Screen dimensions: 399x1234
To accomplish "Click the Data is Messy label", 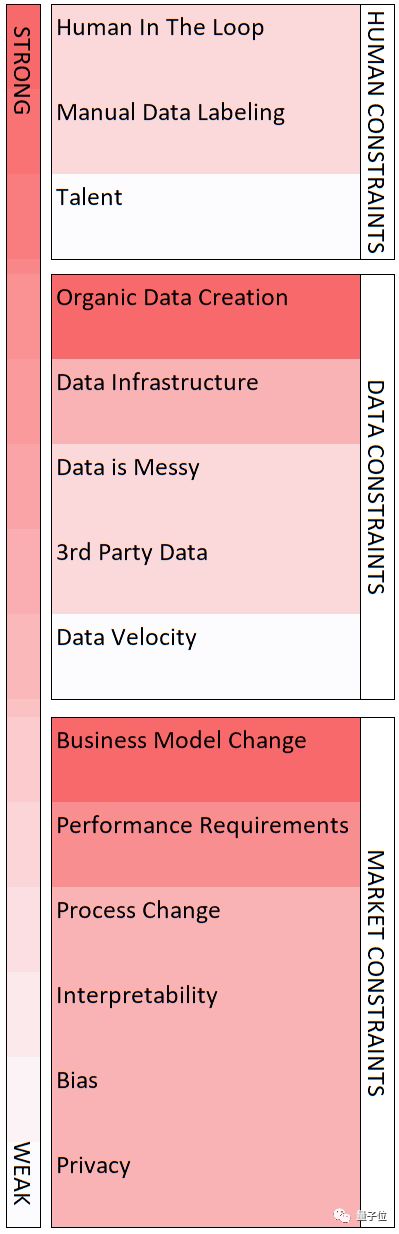I will click(x=128, y=468).
